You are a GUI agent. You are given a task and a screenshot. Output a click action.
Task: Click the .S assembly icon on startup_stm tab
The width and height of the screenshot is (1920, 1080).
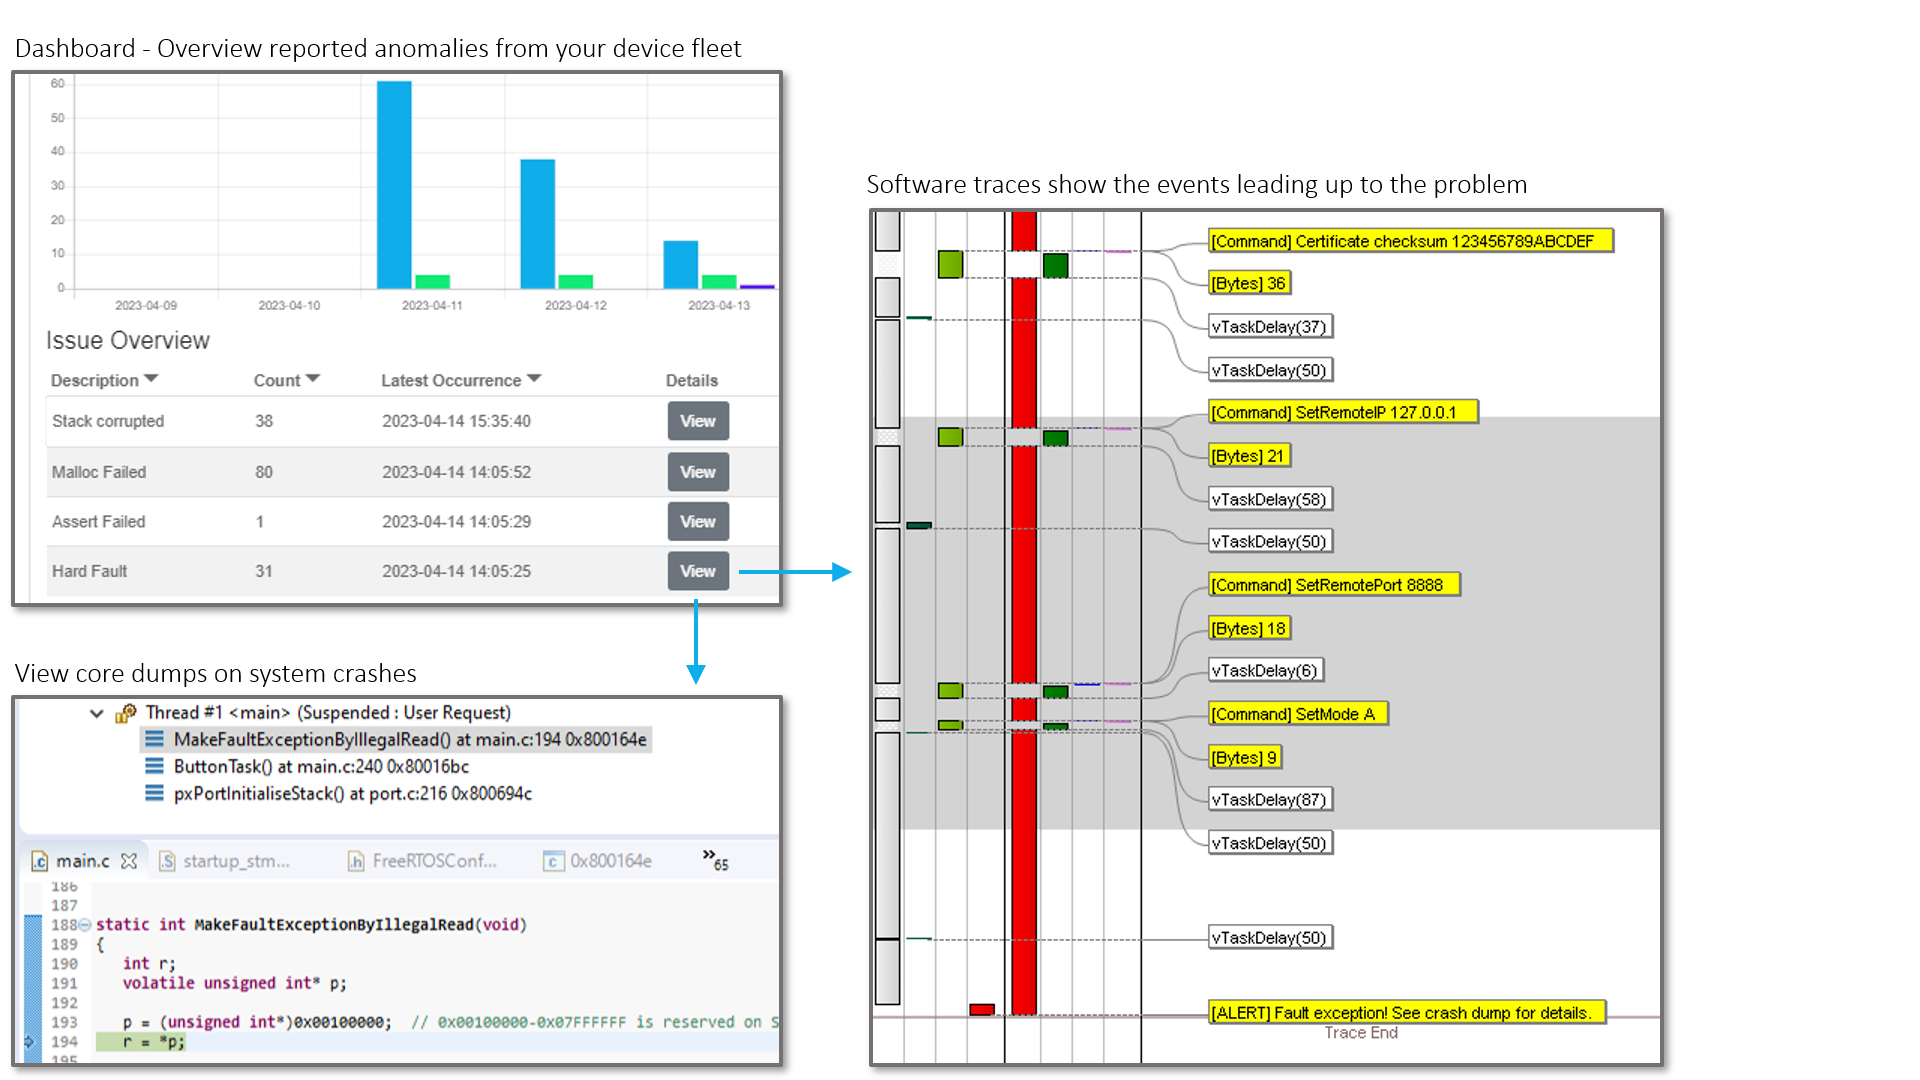coord(167,861)
